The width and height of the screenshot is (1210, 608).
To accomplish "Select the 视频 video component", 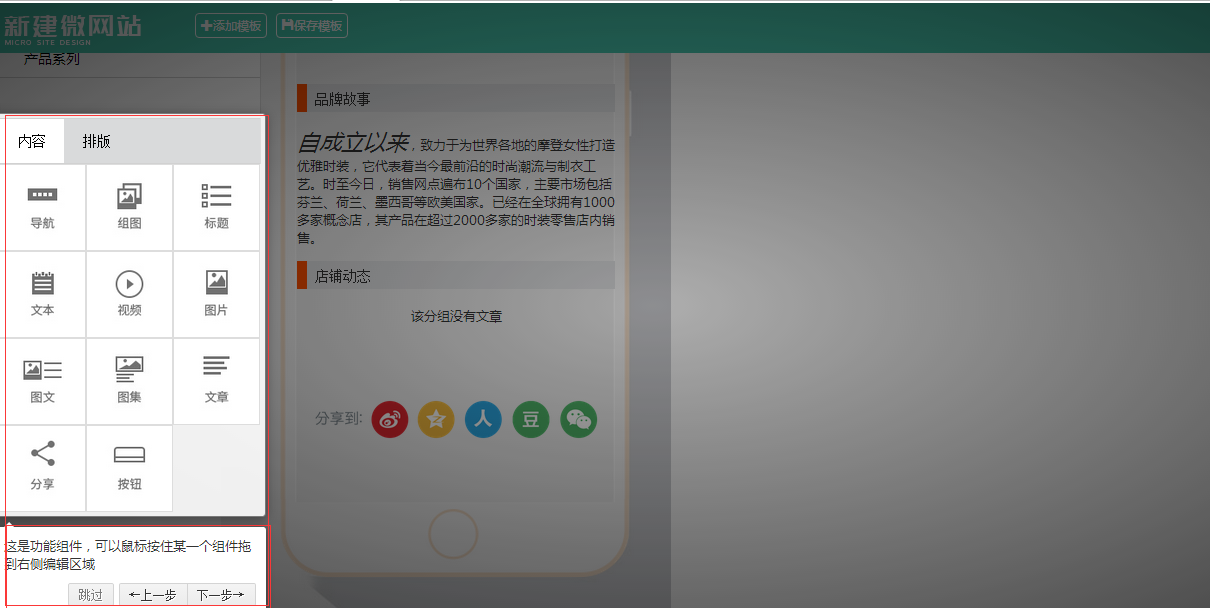I will coord(130,295).
